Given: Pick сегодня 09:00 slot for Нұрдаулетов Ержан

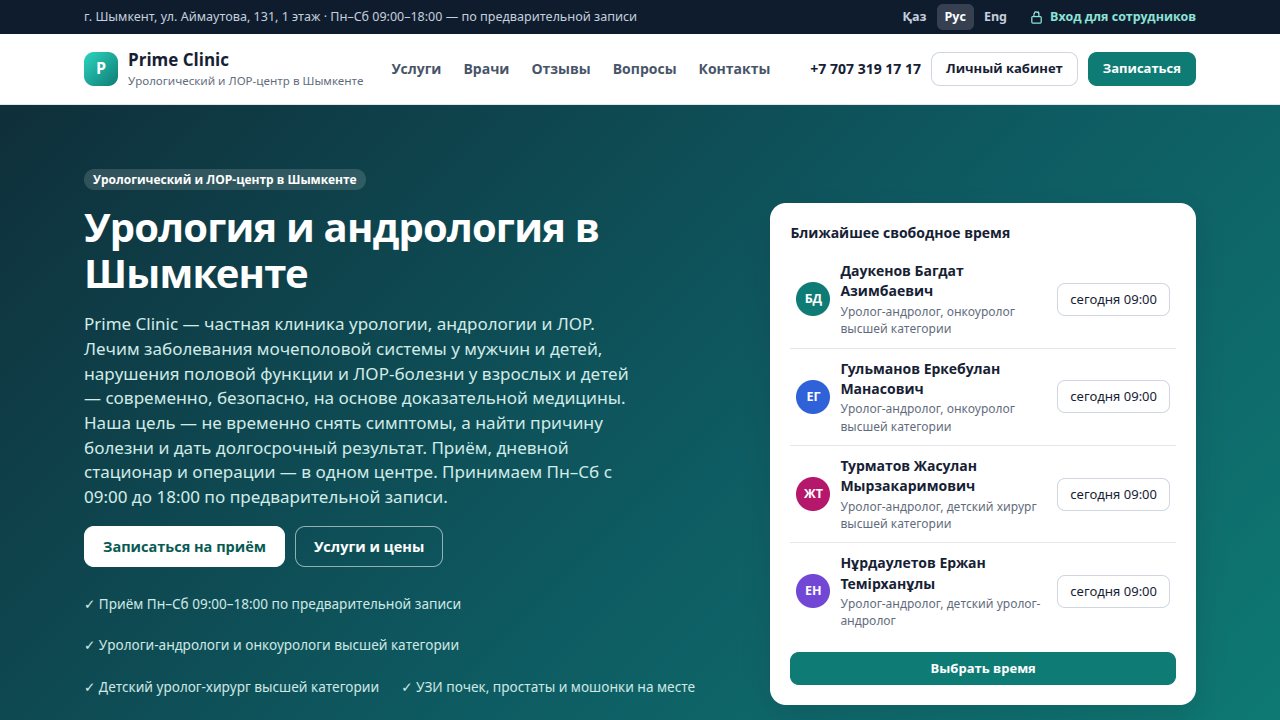Looking at the screenshot, I should point(1113,591).
